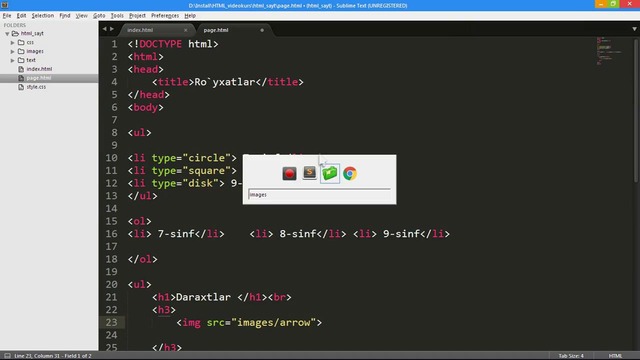Click the text folder icon in sidebar
The height and width of the screenshot is (360, 640).
tap(21, 60)
